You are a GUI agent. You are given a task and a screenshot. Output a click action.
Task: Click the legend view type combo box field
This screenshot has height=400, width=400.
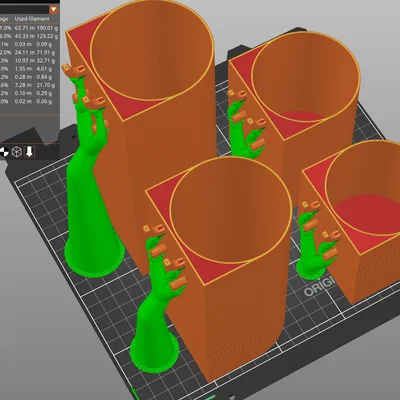click(x=29, y=9)
